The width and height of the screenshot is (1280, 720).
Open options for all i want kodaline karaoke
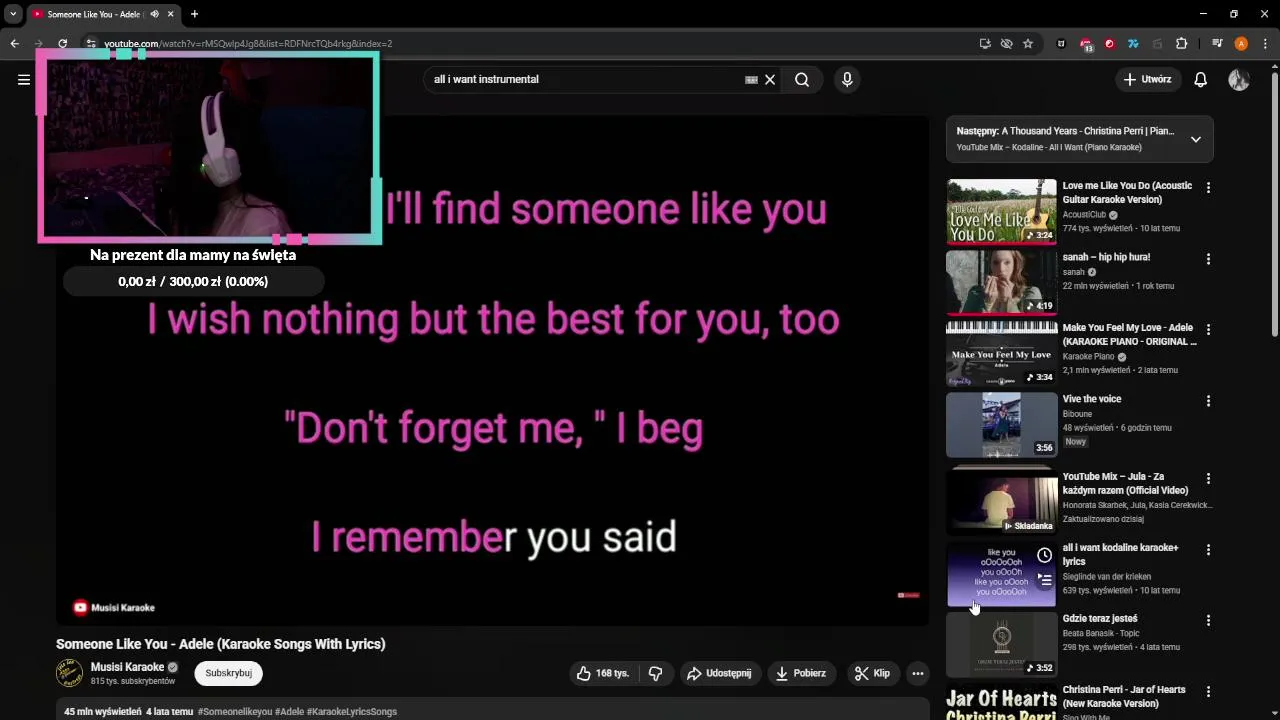coord(1208,550)
